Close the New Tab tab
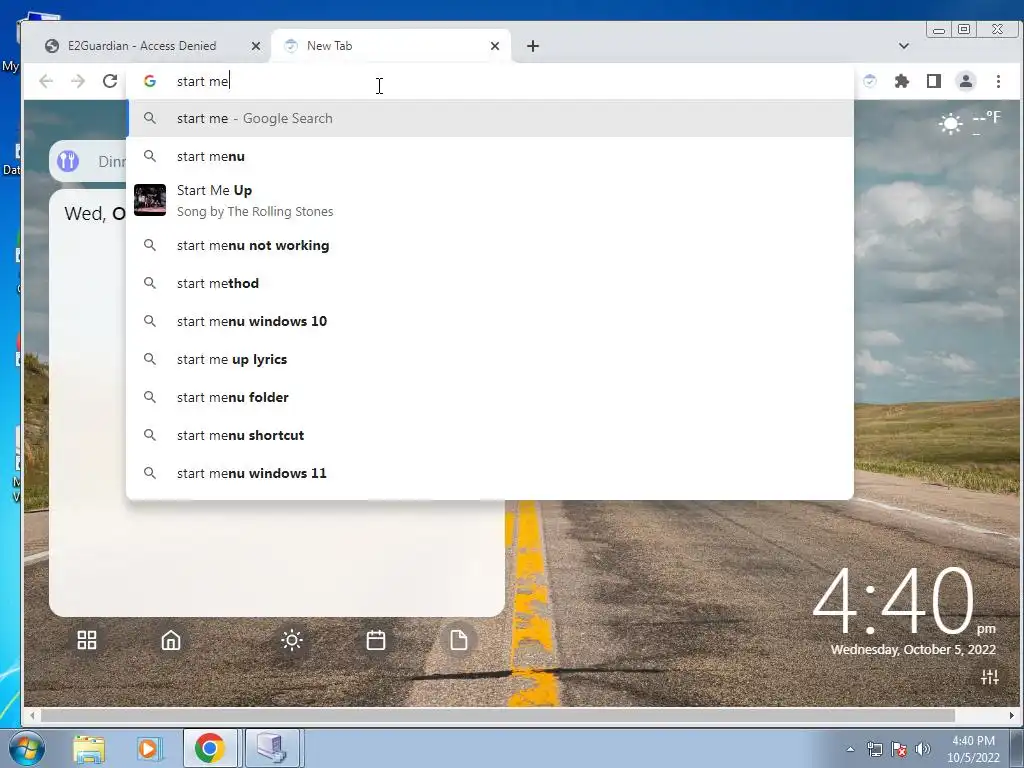Viewport: 1024px width, 768px height. coord(495,46)
